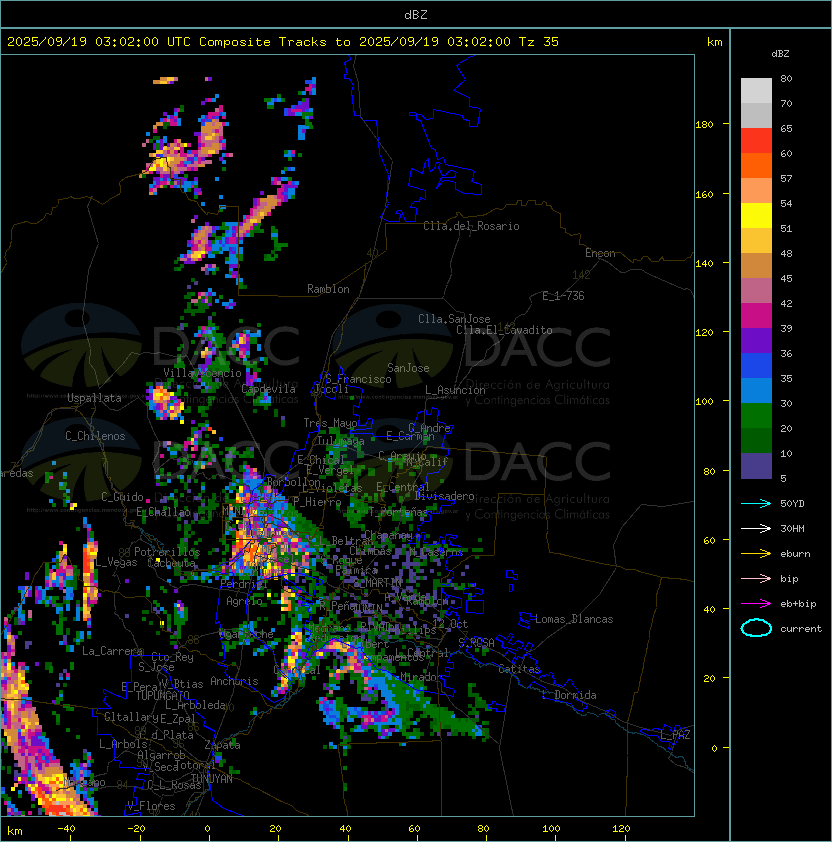Click the 'Ramblon' map label
832x842 pixels.
(328, 289)
